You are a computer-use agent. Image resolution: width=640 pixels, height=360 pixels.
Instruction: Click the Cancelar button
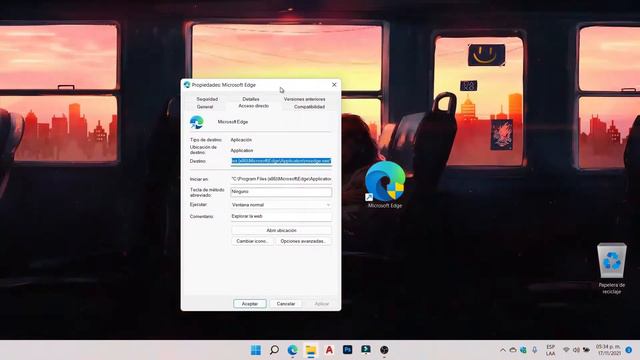tap(286, 304)
